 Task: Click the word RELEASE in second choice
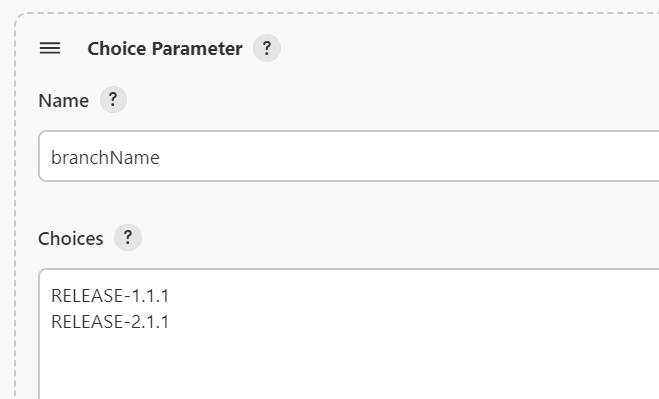point(87,322)
